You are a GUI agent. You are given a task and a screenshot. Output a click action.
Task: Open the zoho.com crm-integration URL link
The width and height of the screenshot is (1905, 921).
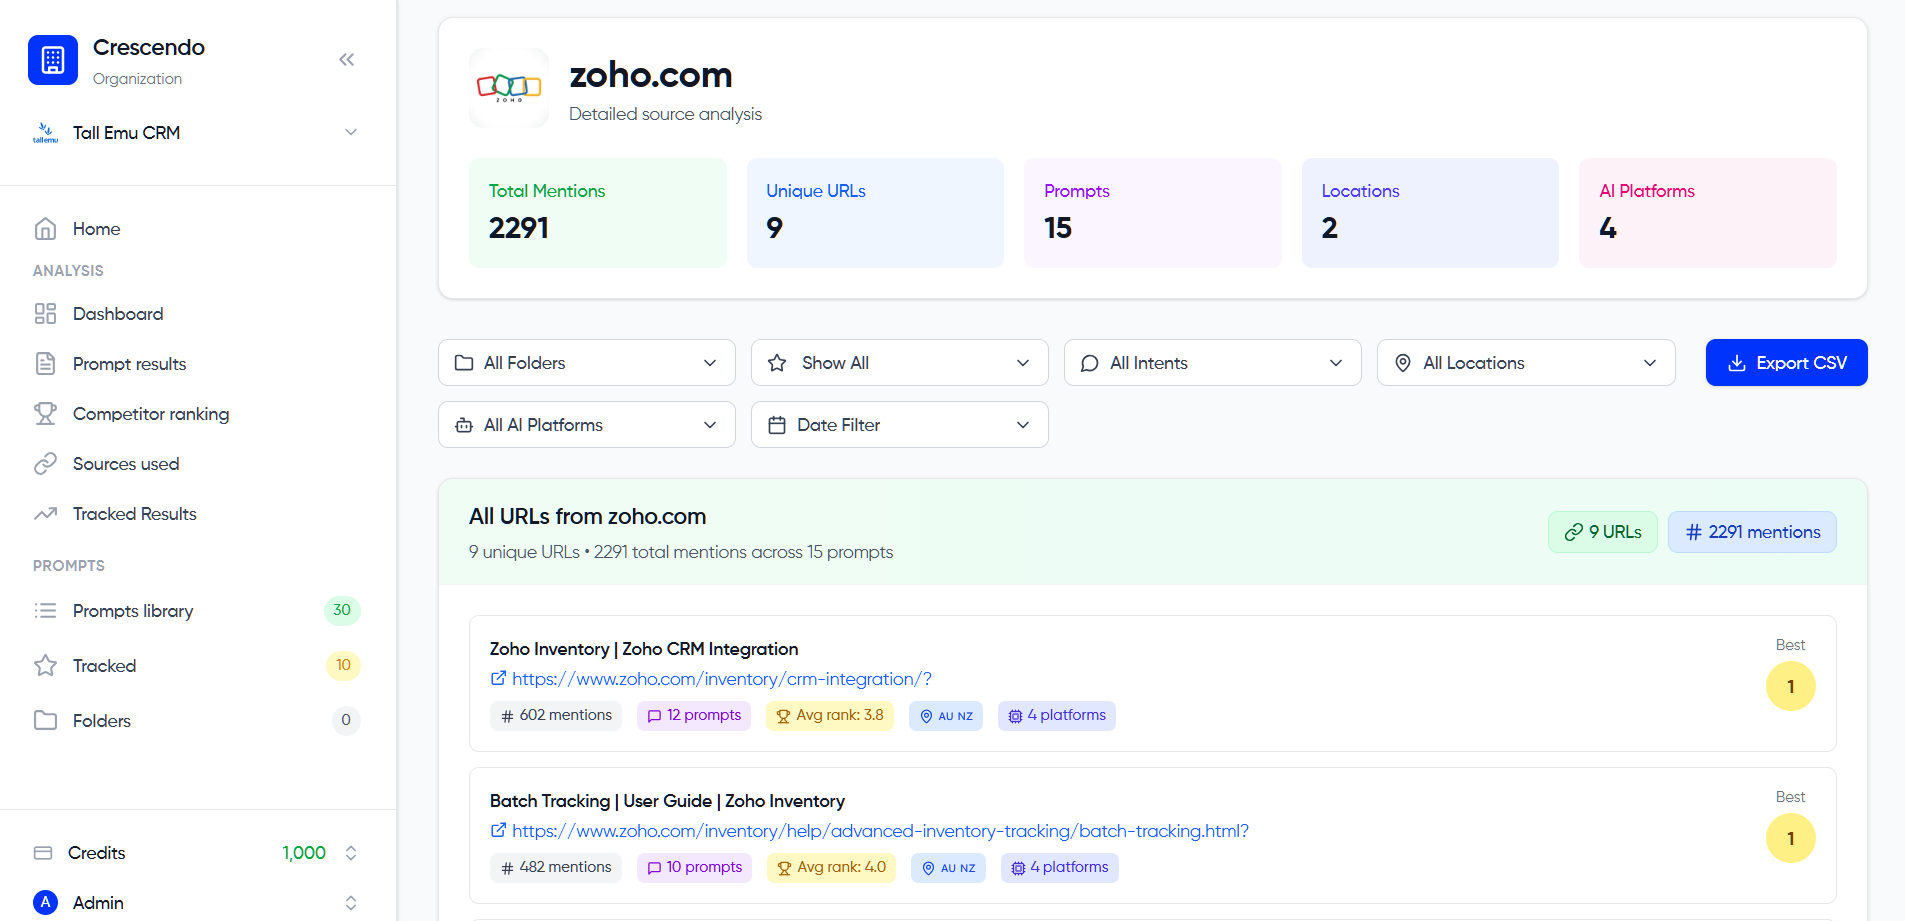722,679
